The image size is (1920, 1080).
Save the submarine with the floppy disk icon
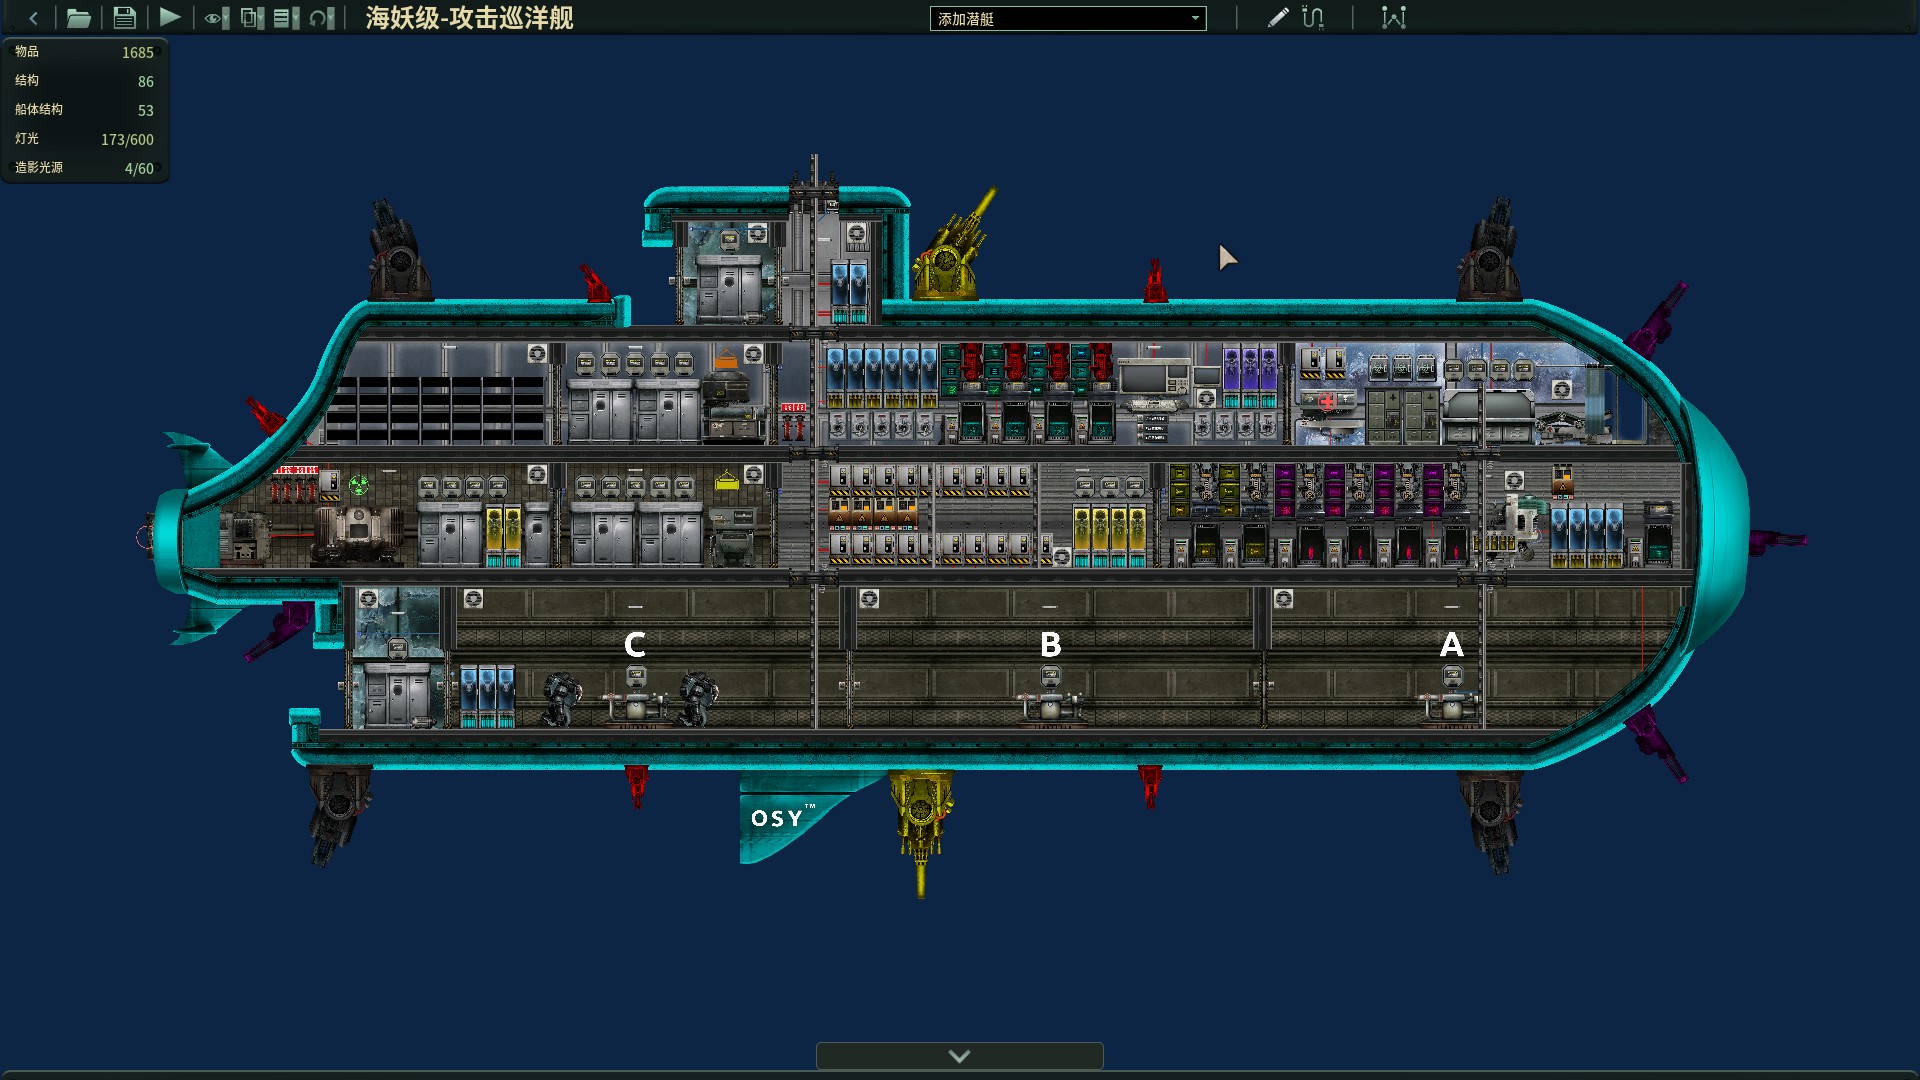pos(124,18)
